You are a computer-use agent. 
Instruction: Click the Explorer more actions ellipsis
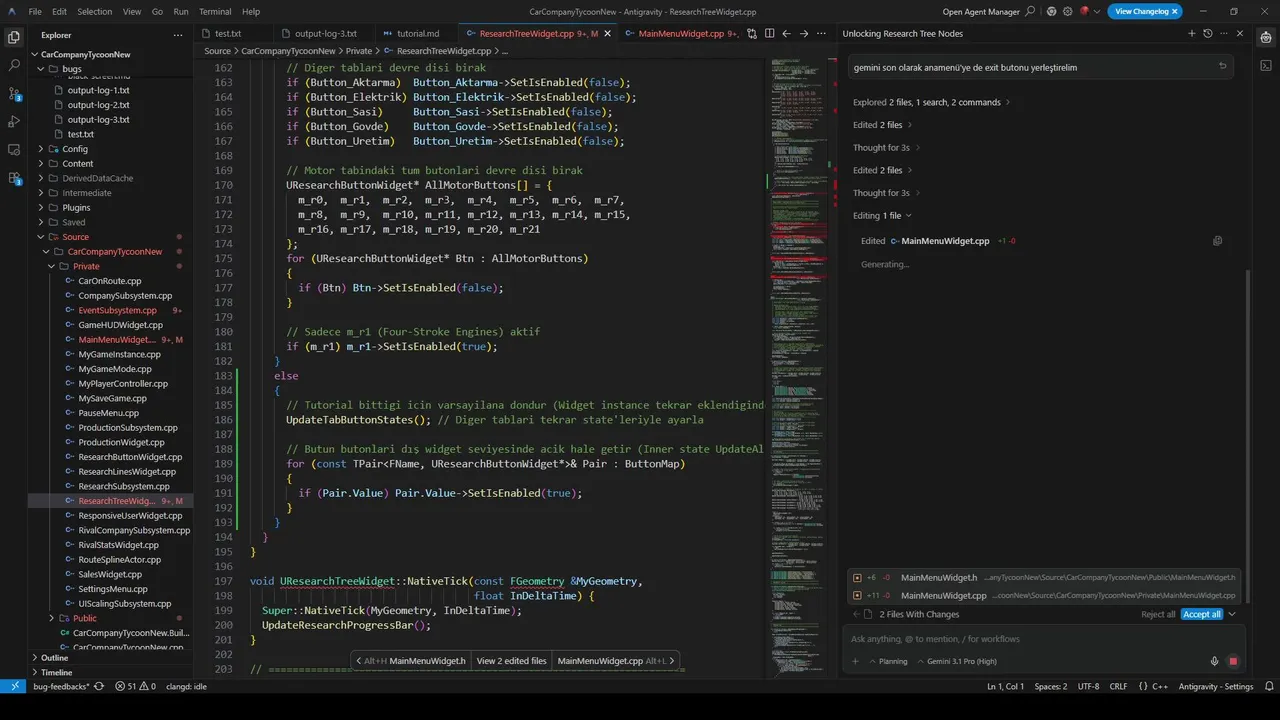178,34
